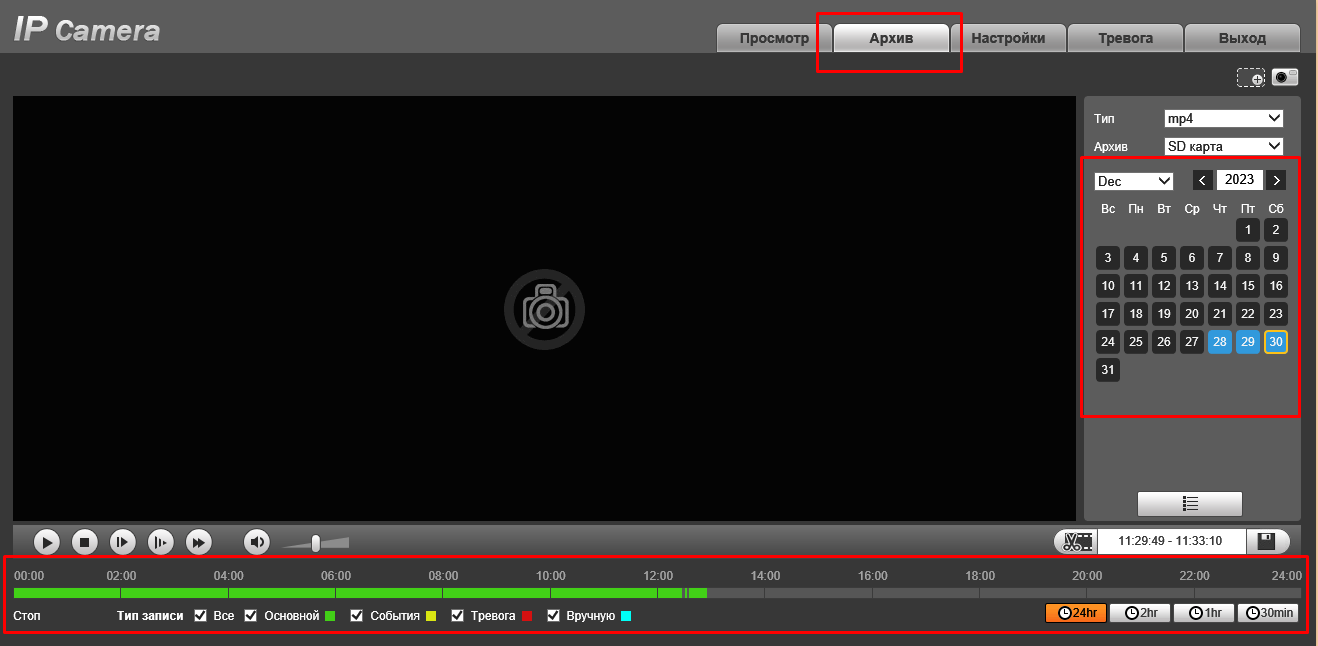
Task: Click the video playback area
Action: 544,308
